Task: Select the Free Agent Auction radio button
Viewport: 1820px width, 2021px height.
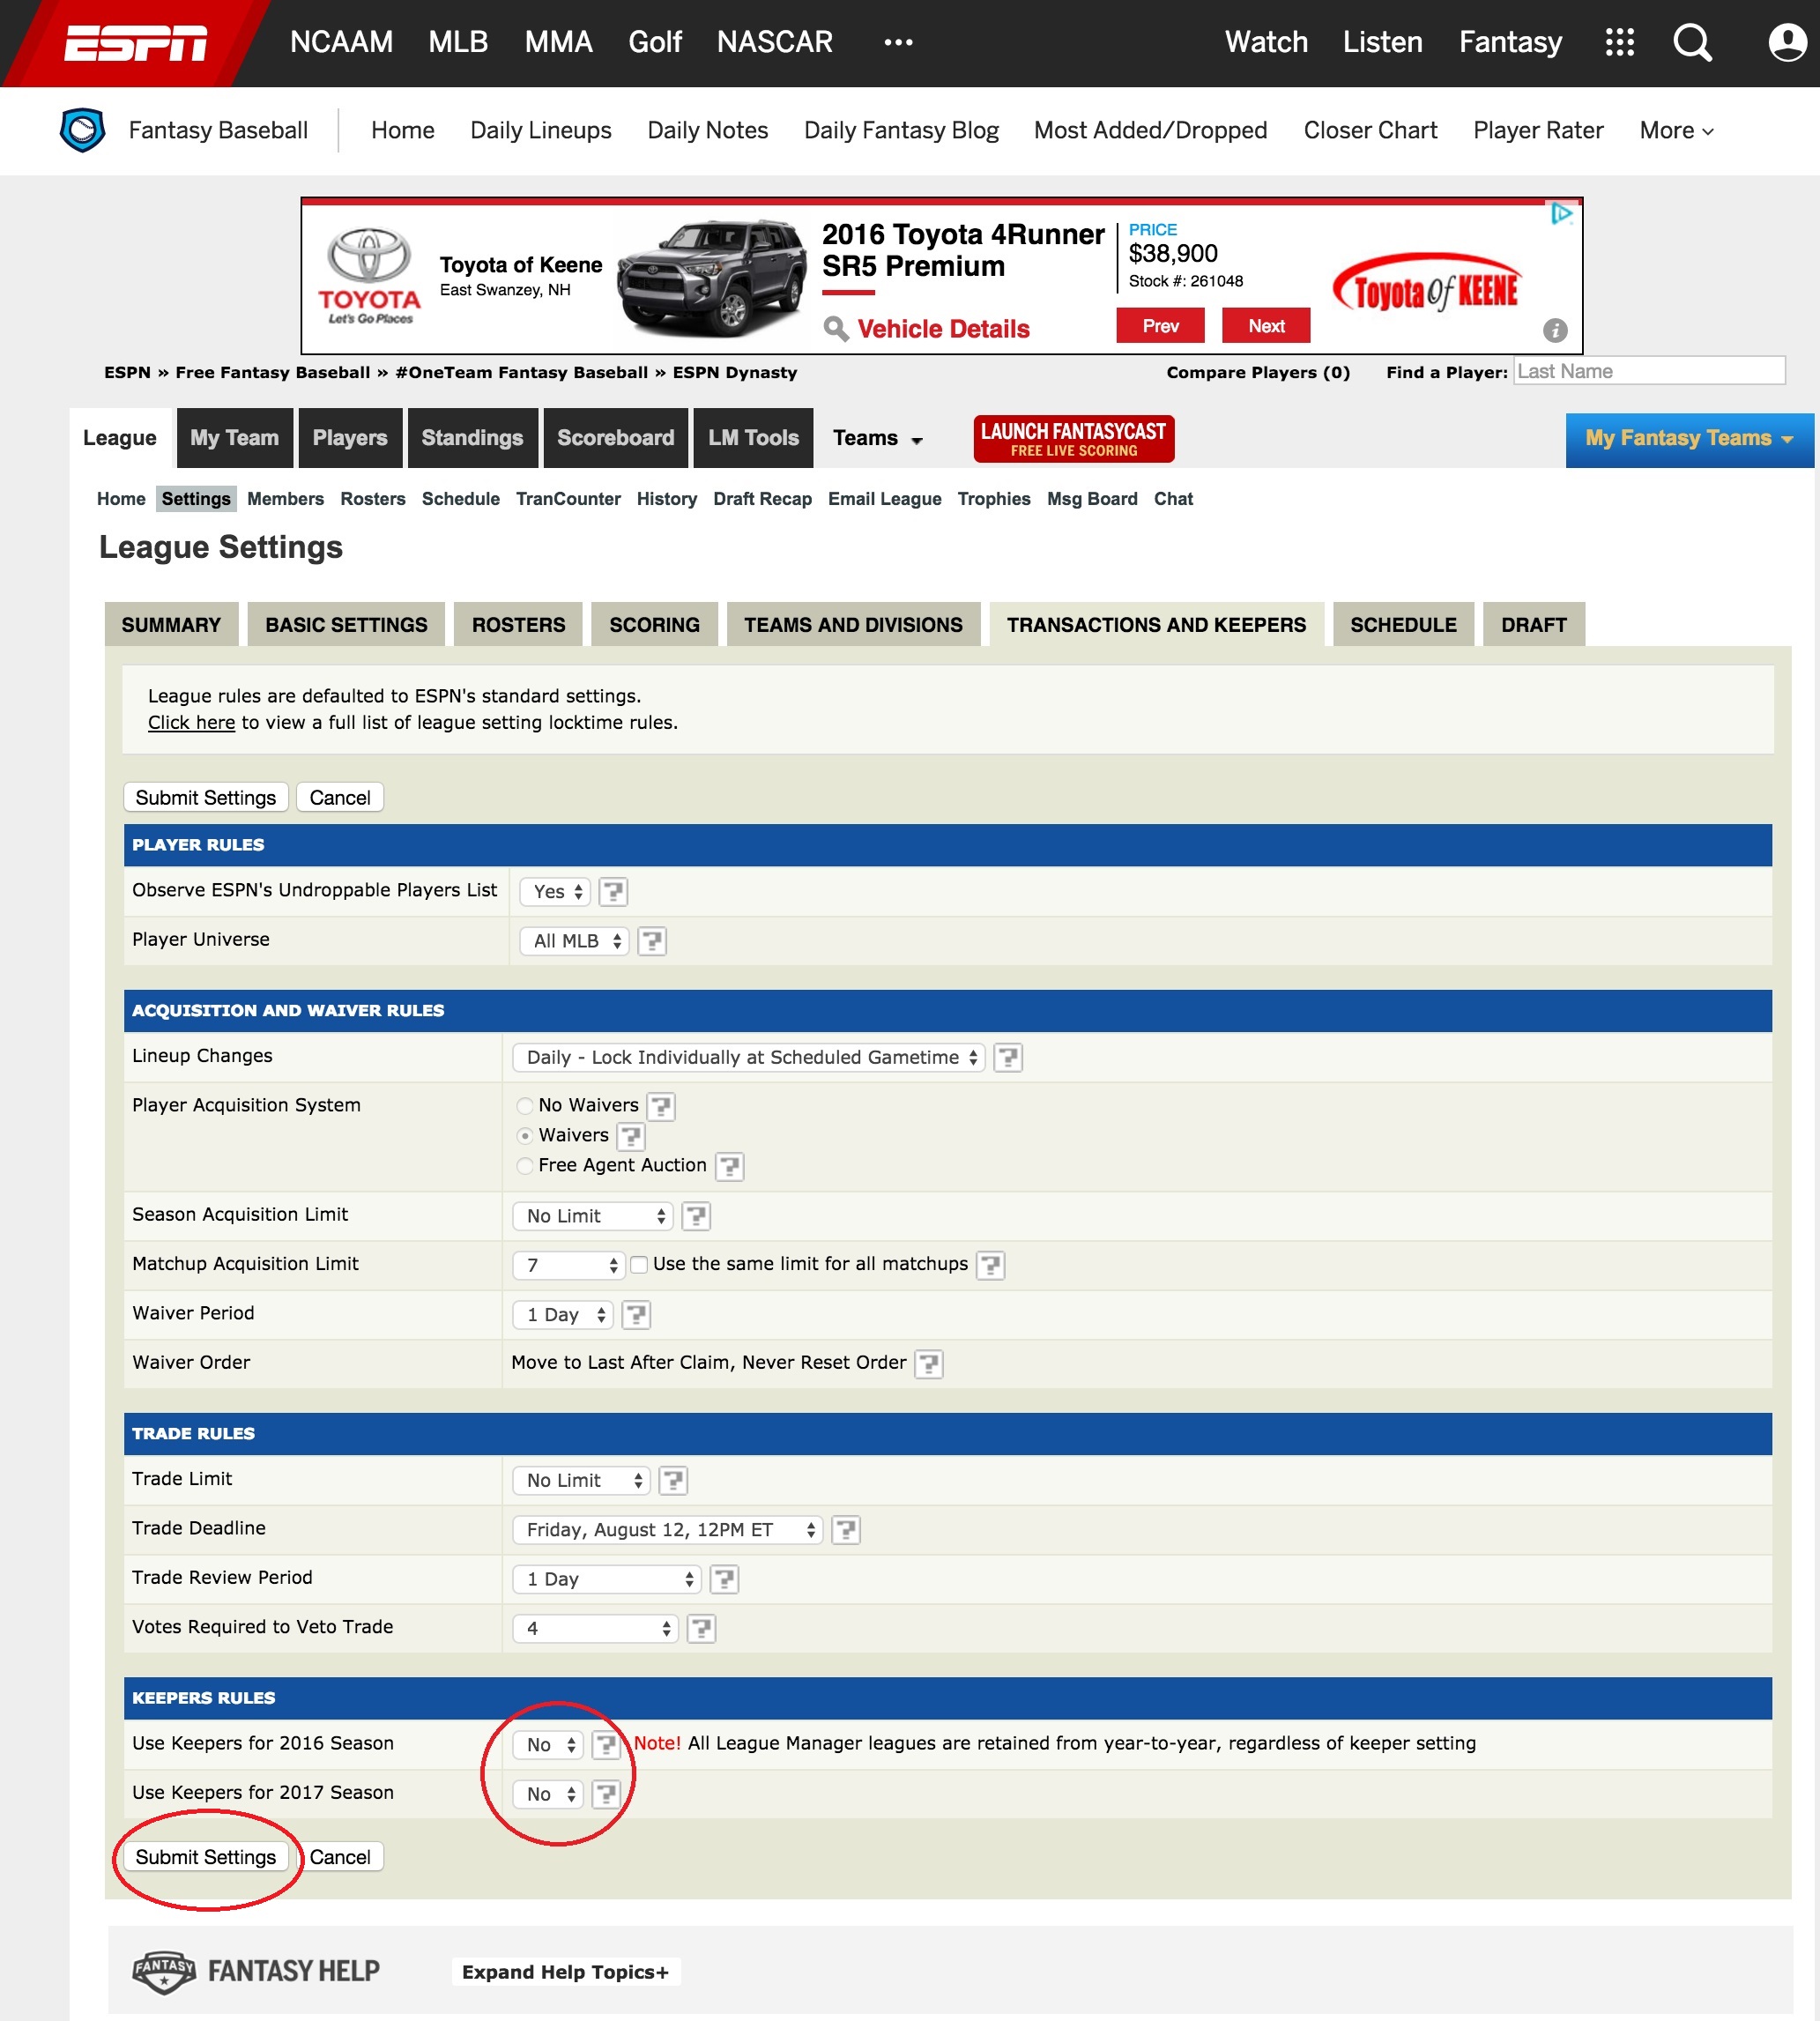Action: tap(525, 1166)
